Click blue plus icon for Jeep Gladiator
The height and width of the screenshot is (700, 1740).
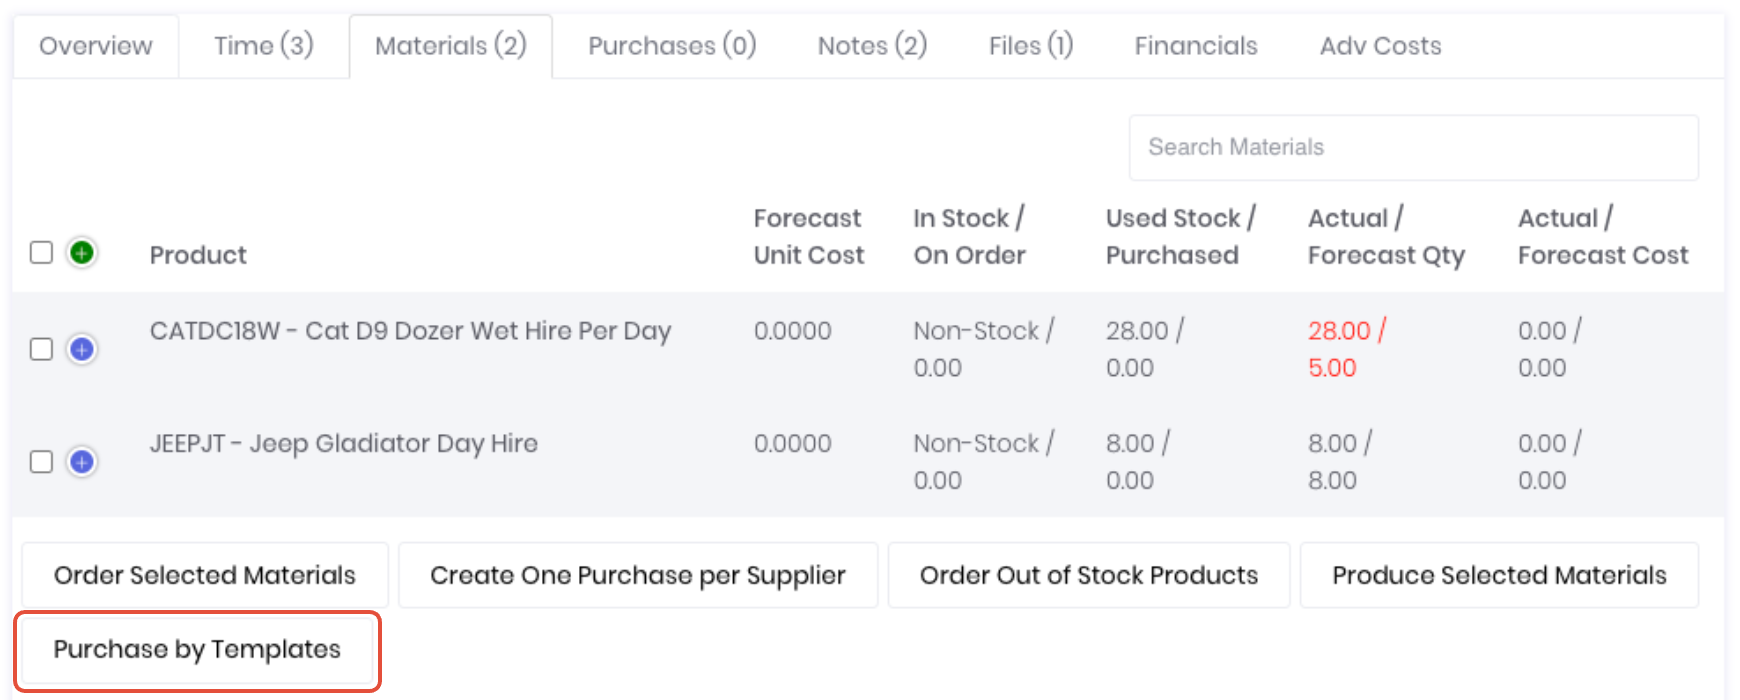pos(82,461)
